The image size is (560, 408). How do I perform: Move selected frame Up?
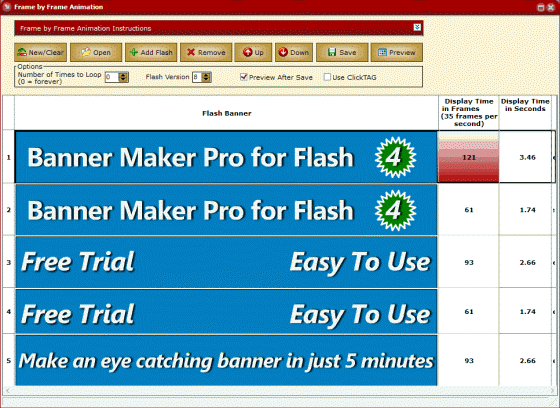point(253,53)
